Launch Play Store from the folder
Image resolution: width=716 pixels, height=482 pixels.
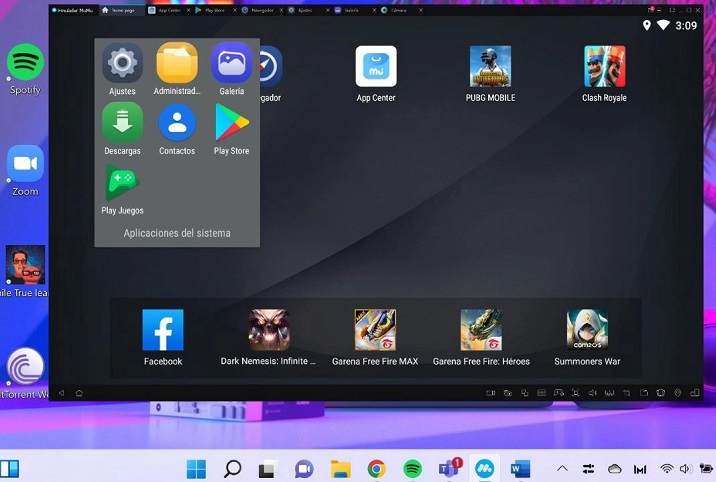pos(232,129)
